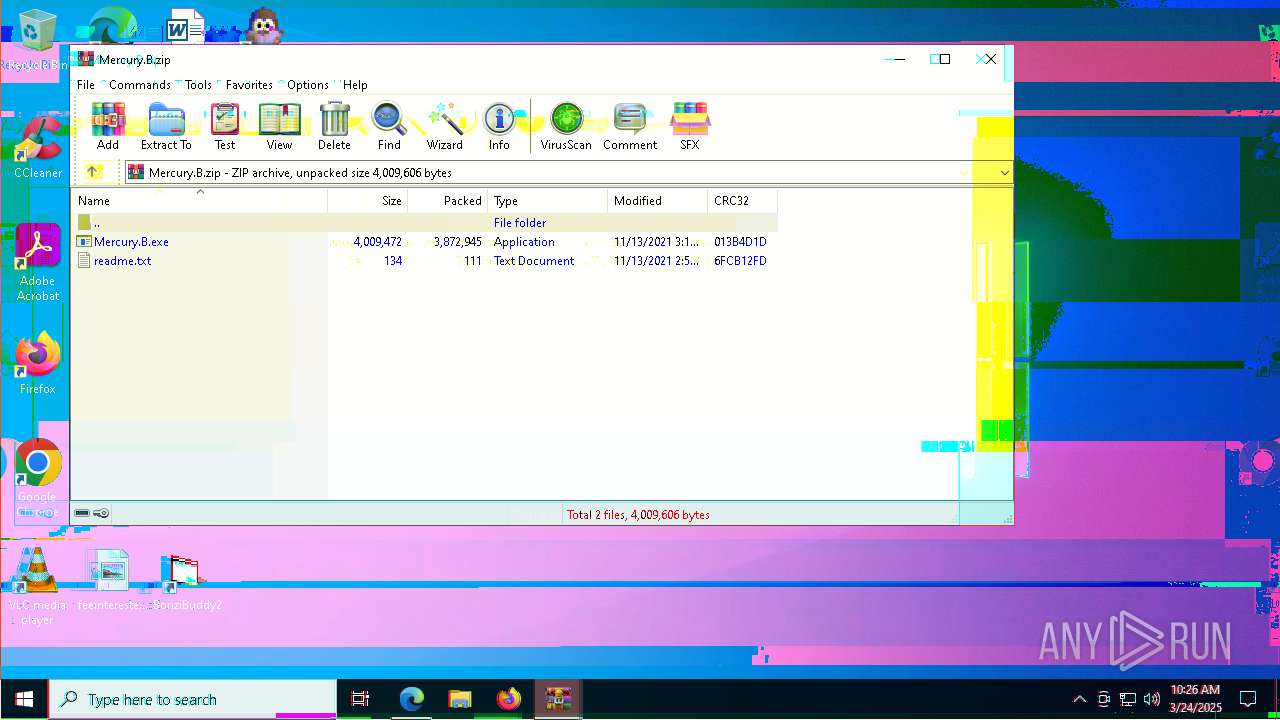Open the View toolbar icon
This screenshot has height=720, width=1280.
279,126
